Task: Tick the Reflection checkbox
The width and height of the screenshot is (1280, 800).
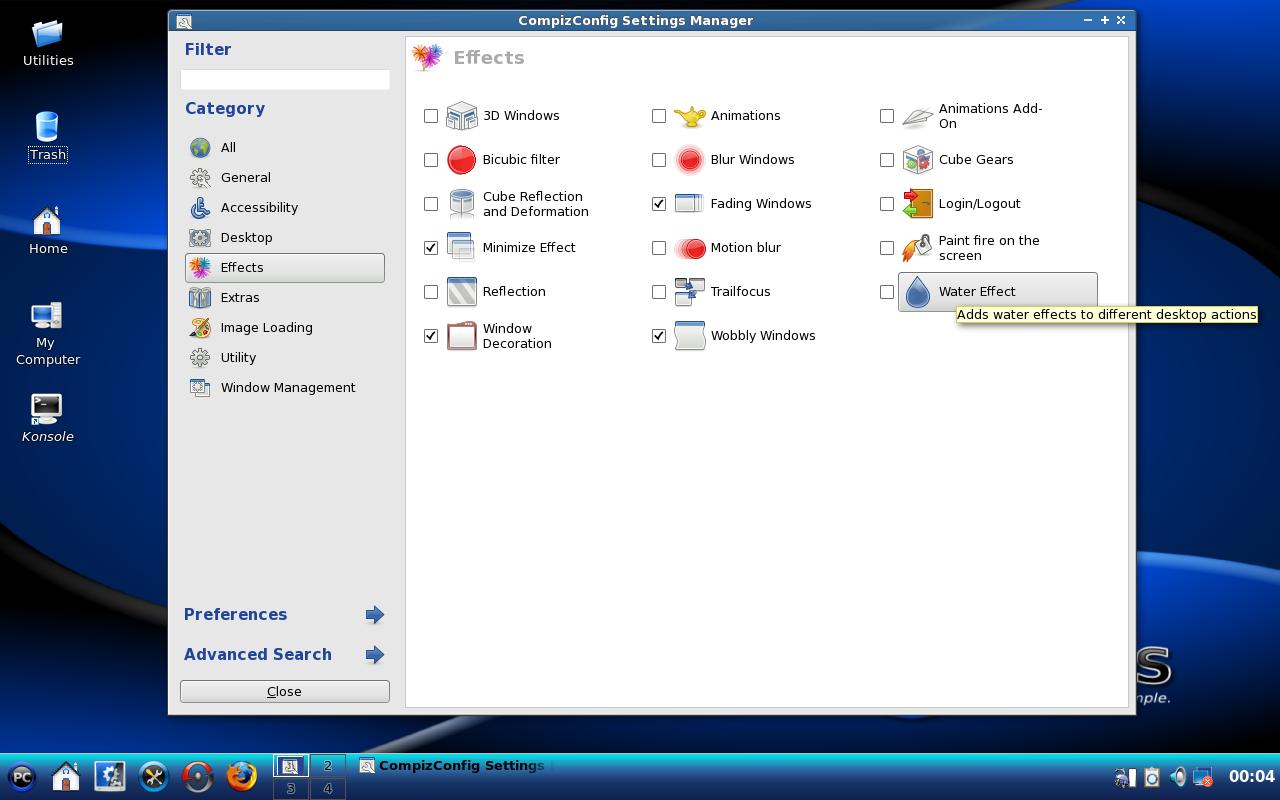Action: pyautogui.click(x=431, y=292)
